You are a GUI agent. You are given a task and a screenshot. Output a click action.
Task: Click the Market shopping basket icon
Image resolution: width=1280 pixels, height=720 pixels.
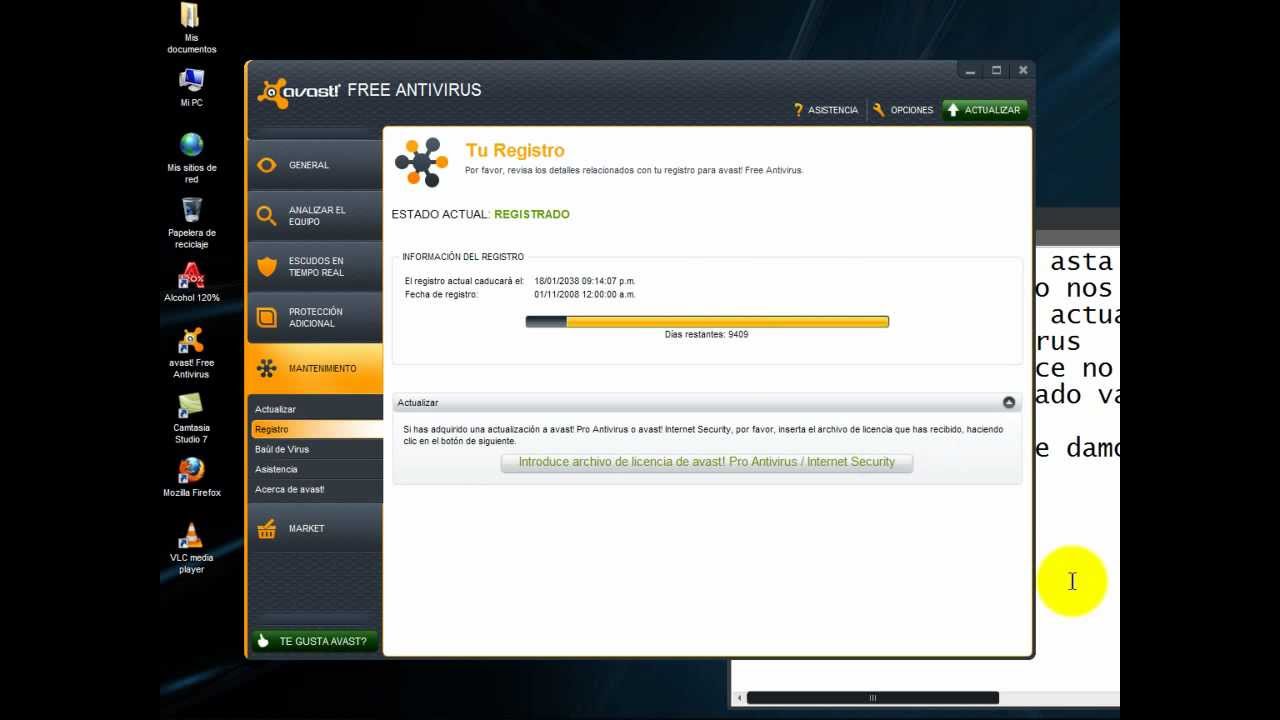click(x=267, y=528)
